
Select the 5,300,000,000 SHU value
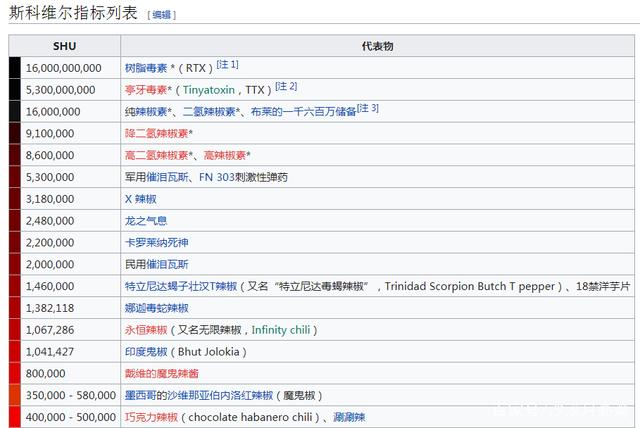pyautogui.click(x=60, y=90)
